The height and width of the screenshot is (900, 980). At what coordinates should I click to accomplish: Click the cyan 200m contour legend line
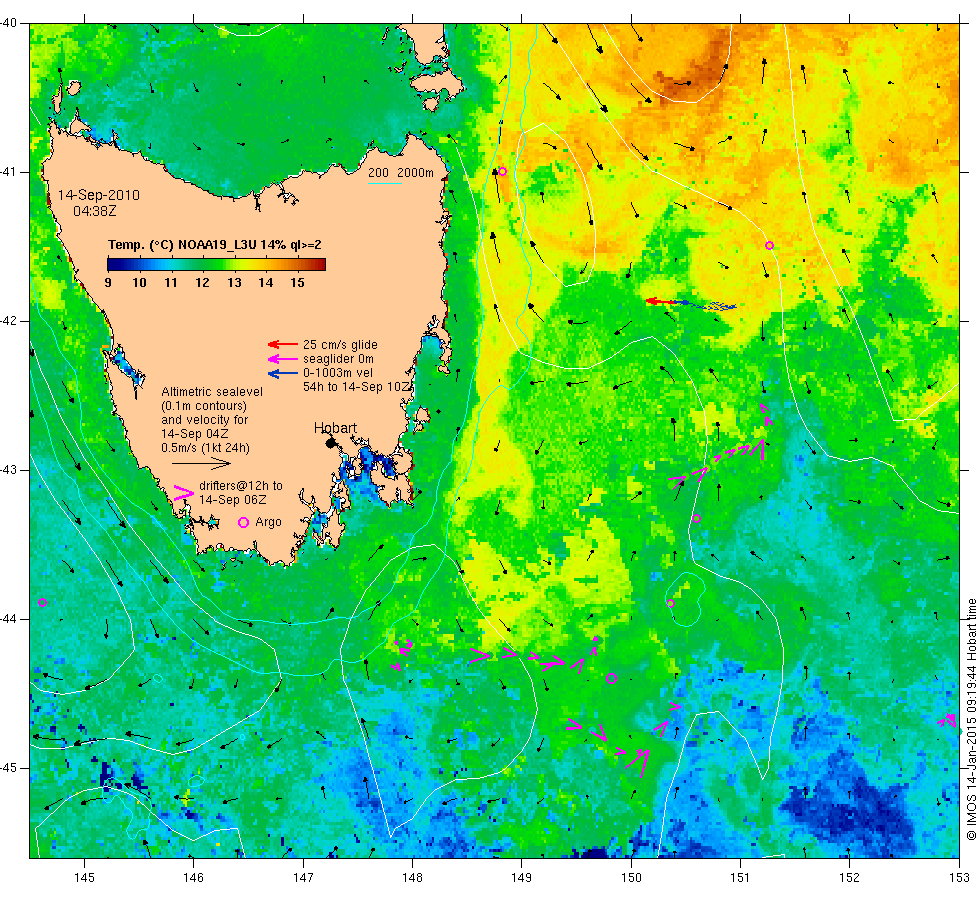click(x=384, y=184)
